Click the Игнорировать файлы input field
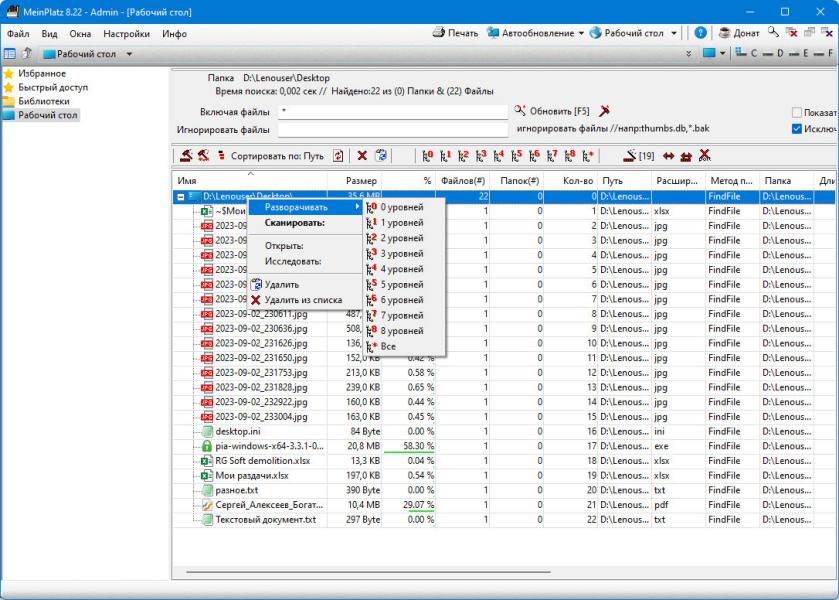Image resolution: width=839 pixels, height=600 pixels. click(393, 130)
